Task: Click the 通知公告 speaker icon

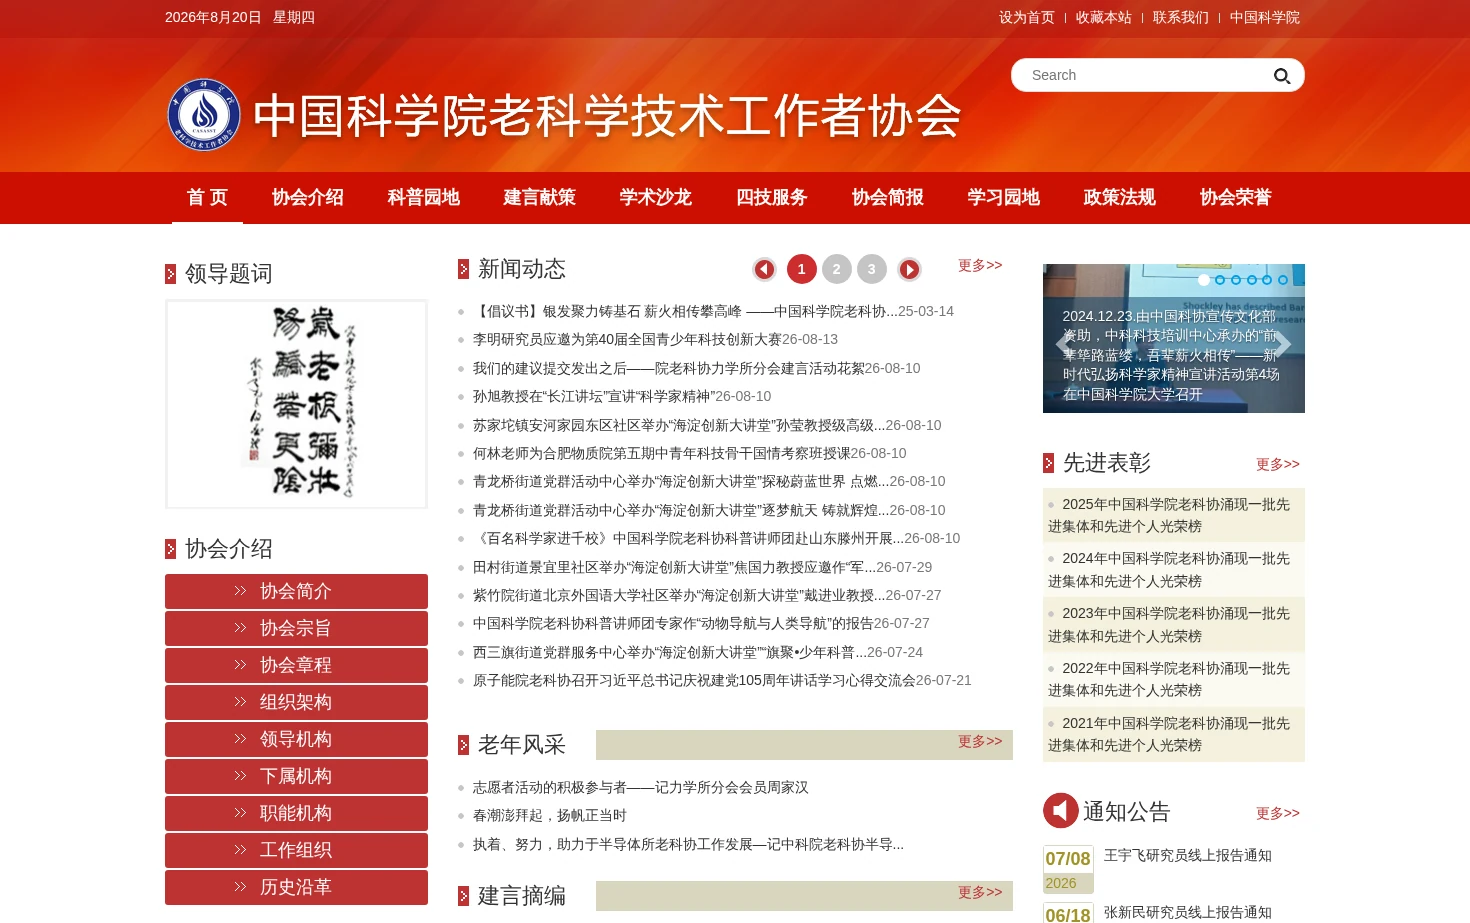Action: (1061, 811)
